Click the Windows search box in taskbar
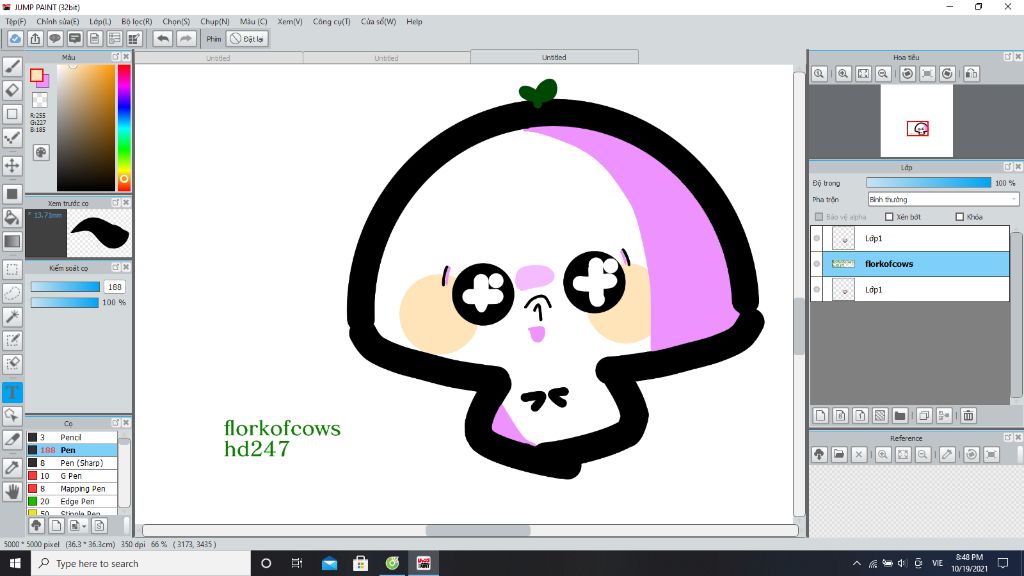 pyautogui.click(x=140, y=563)
